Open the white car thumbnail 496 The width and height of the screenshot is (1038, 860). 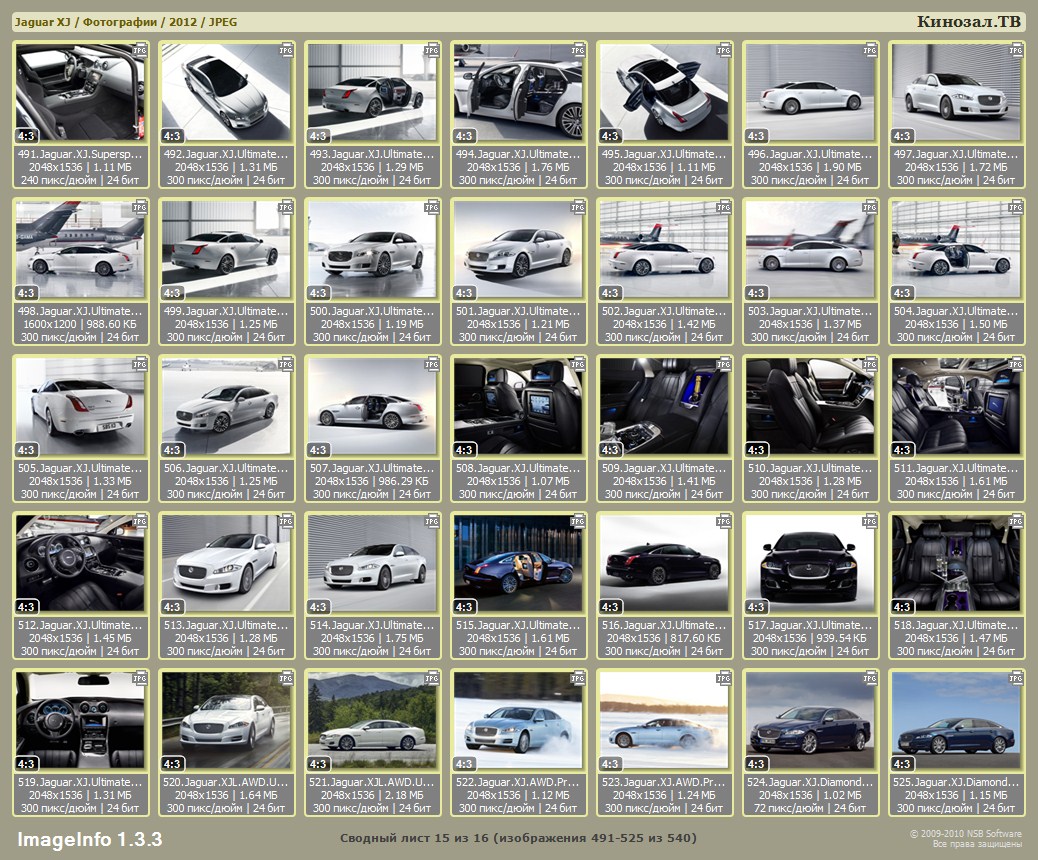point(811,92)
